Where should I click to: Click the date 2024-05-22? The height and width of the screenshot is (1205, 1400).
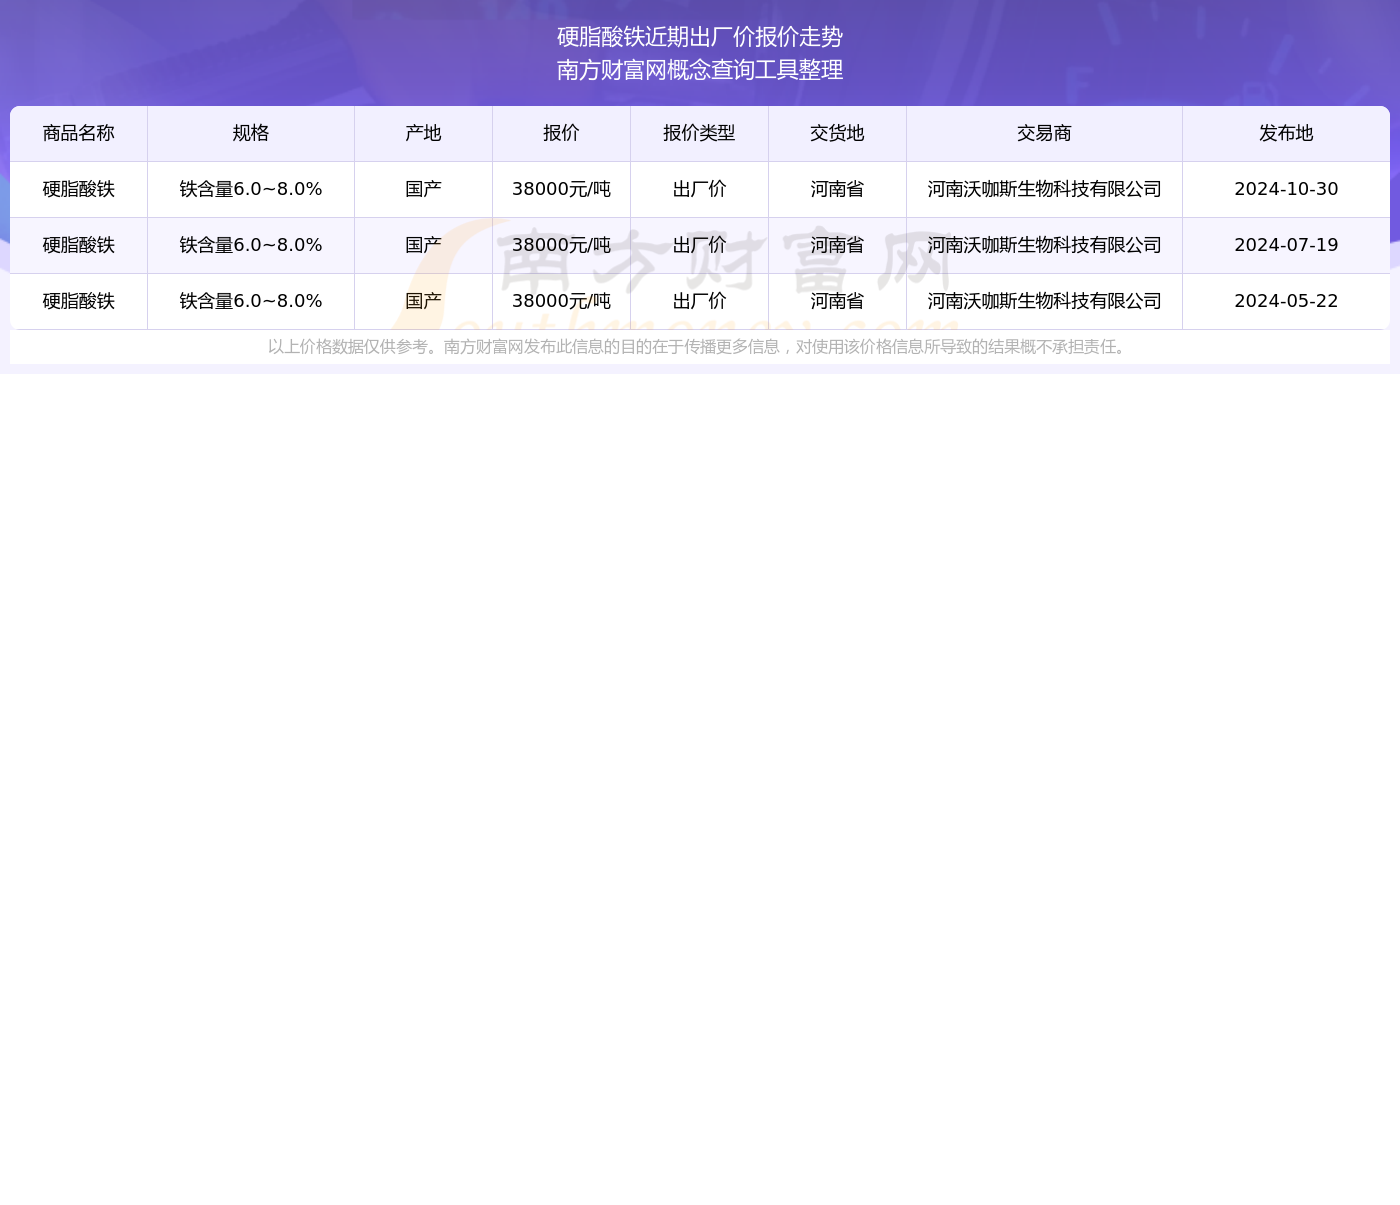(x=1286, y=301)
